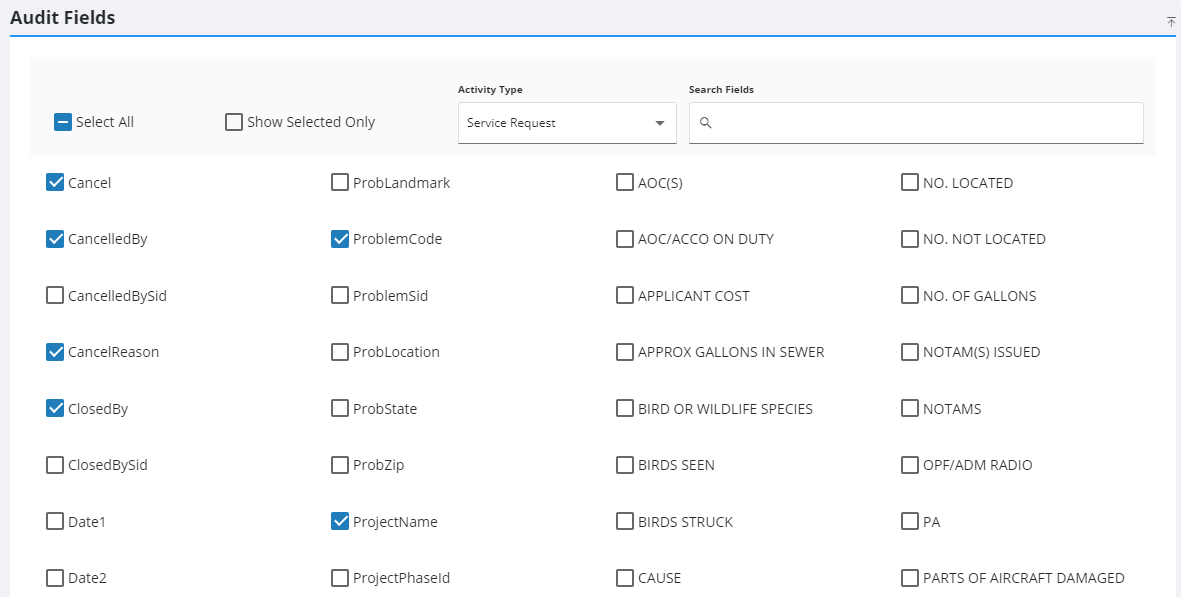The height and width of the screenshot is (597, 1181).
Task: Open the Activity Type dropdown
Action: (566, 123)
